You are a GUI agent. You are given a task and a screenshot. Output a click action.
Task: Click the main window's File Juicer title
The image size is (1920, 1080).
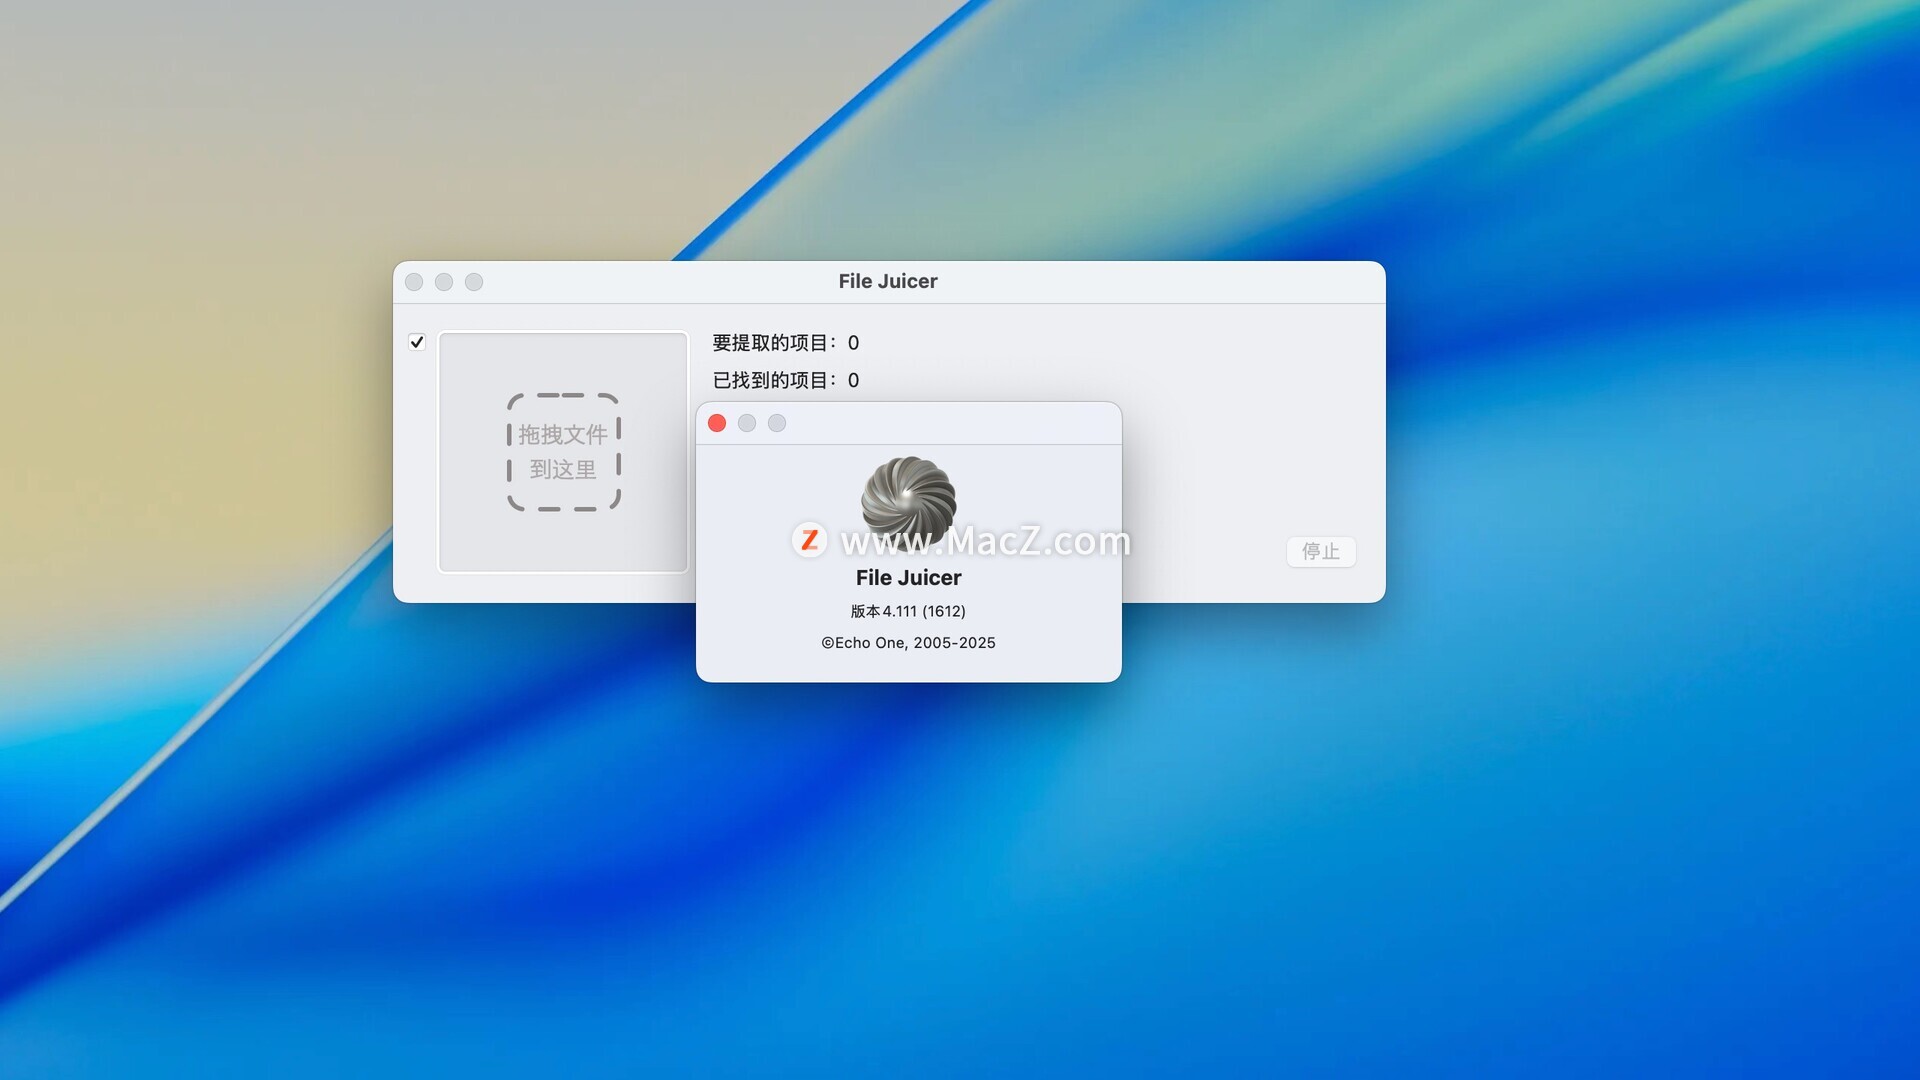pyautogui.click(x=888, y=281)
